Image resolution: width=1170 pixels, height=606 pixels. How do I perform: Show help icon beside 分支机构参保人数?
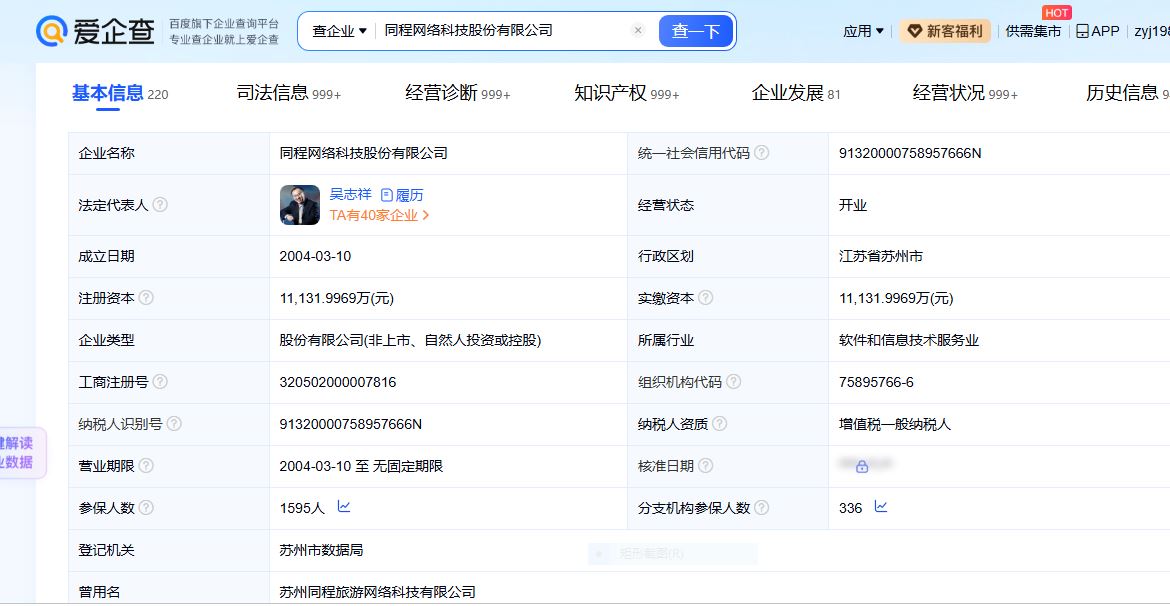[x=761, y=507]
